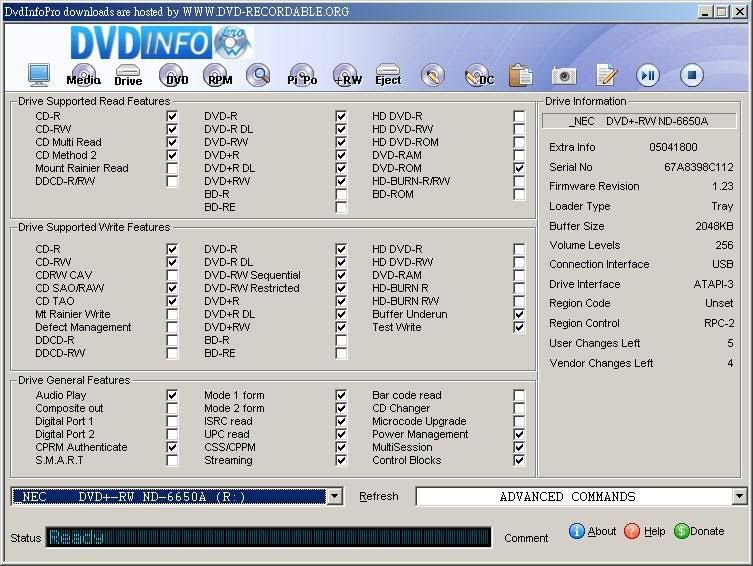This screenshot has width=753, height=566.
Task: Click the green Donate dollar icon
Action: point(681,531)
